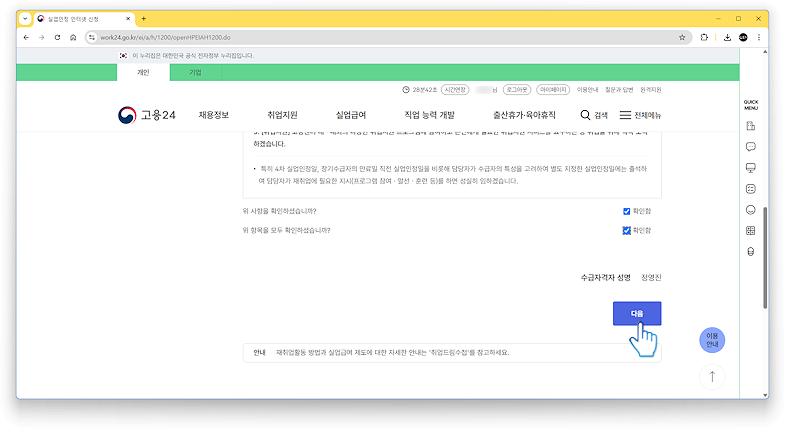Viewport: 785px width, 429px height.
Task: Toggle 확인함 checkbox for 위 사항을 확인하셨습니까
Action: click(x=626, y=211)
